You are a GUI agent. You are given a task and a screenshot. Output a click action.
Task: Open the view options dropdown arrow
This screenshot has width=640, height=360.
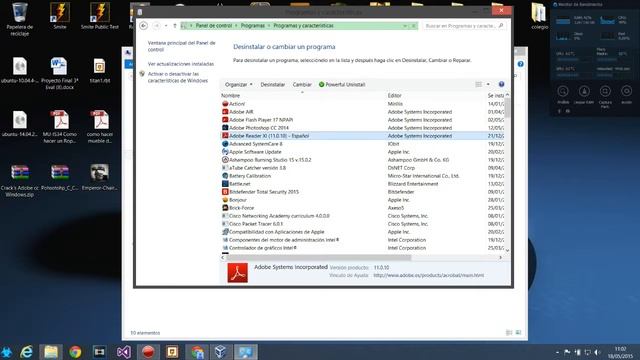488,84
